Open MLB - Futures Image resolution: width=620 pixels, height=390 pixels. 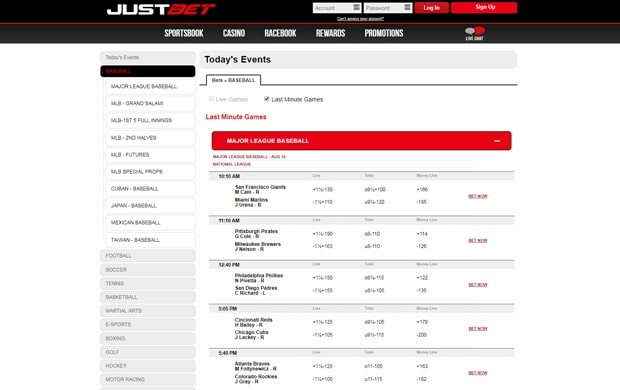150,155
